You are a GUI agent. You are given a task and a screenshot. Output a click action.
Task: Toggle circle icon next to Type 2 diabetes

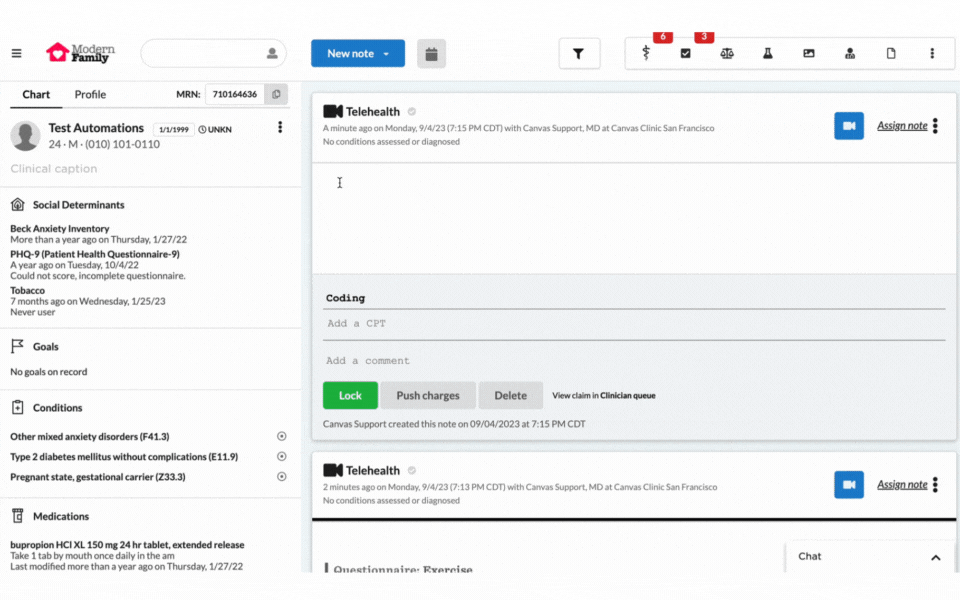point(282,457)
